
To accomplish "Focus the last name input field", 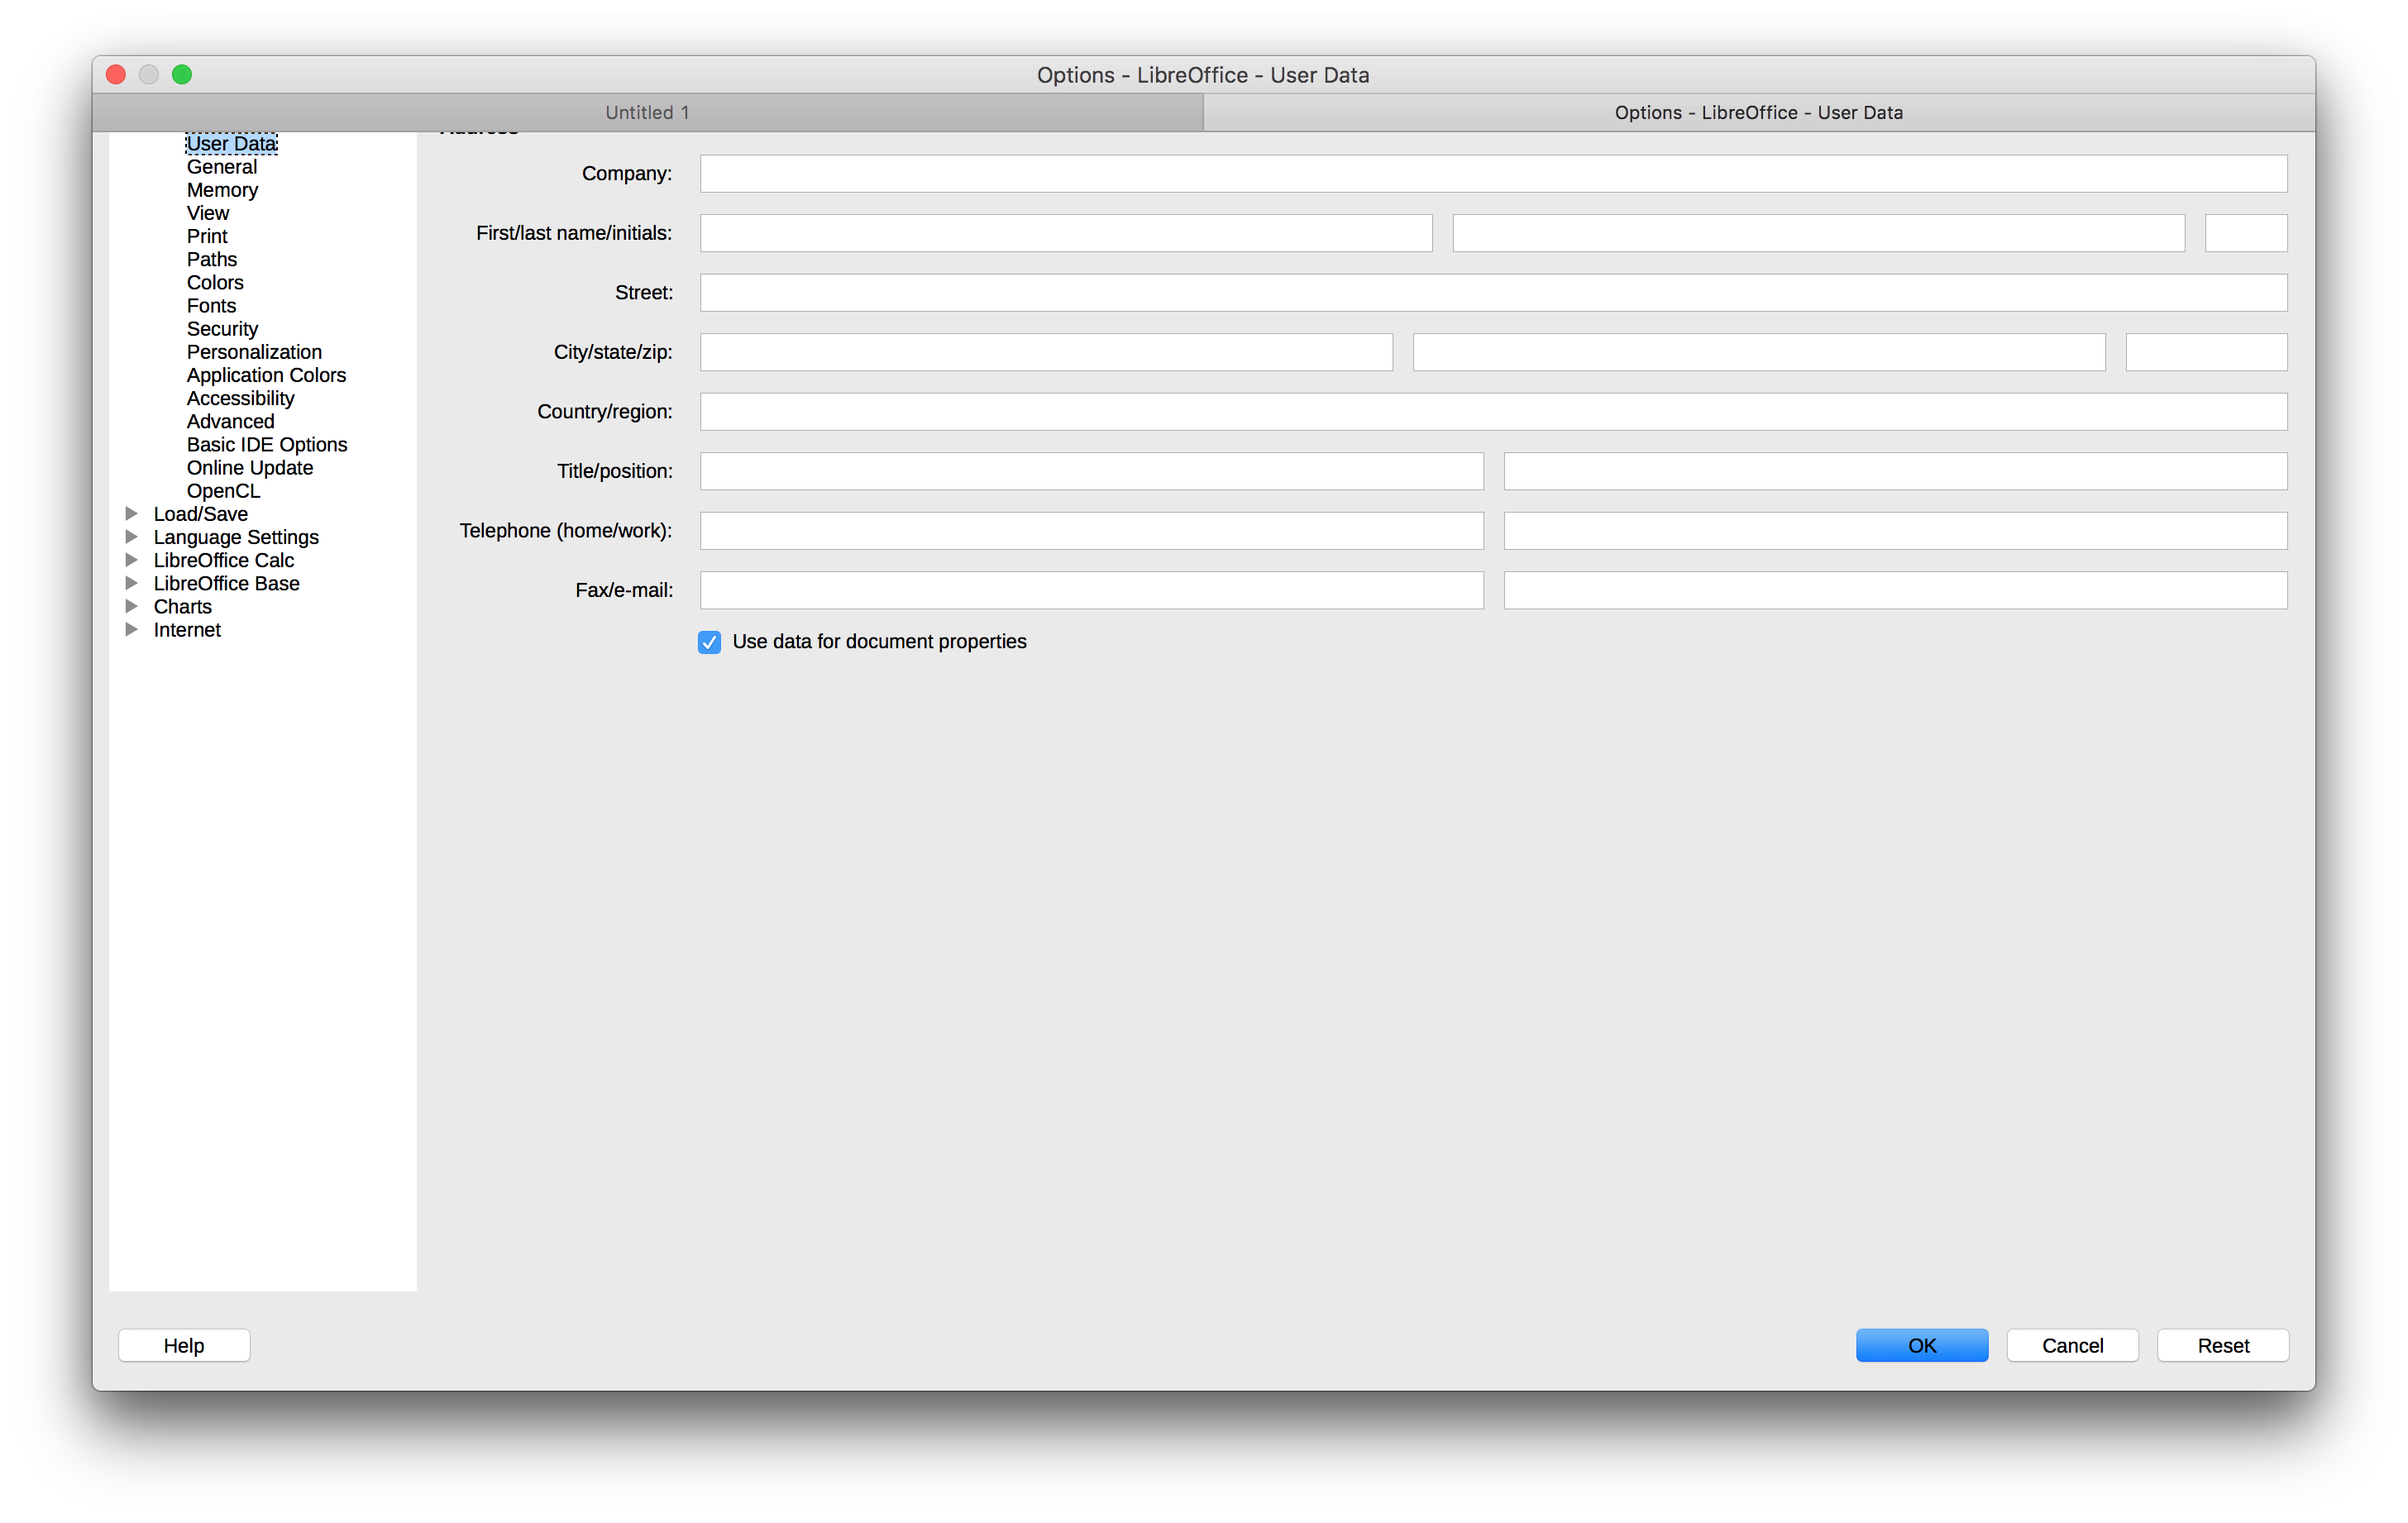I will (x=1818, y=233).
